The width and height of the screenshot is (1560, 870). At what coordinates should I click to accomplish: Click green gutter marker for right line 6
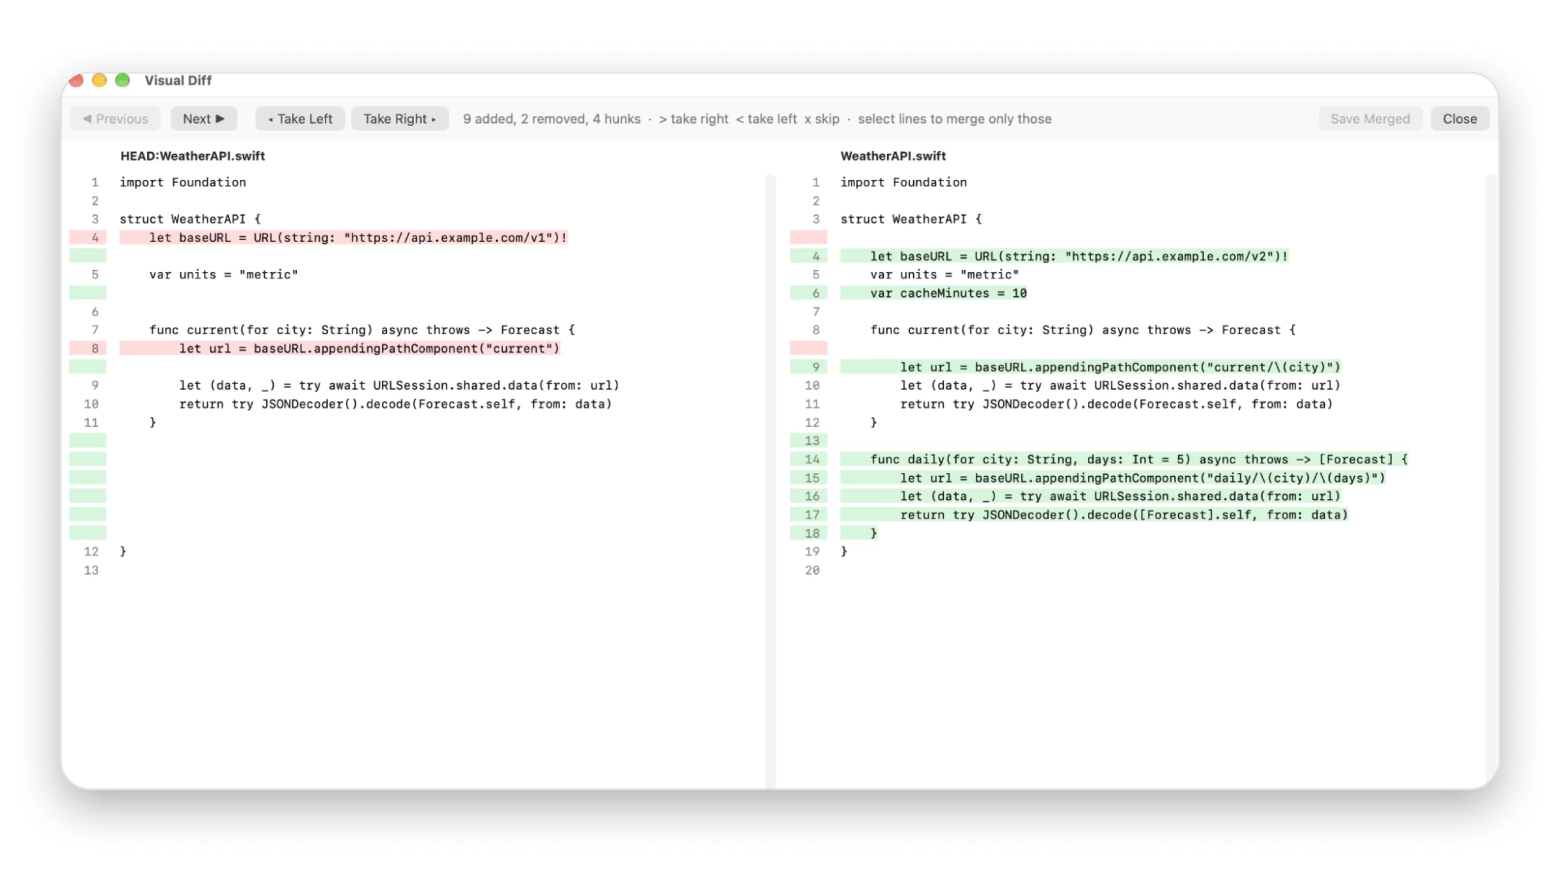[x=809, y=294]
